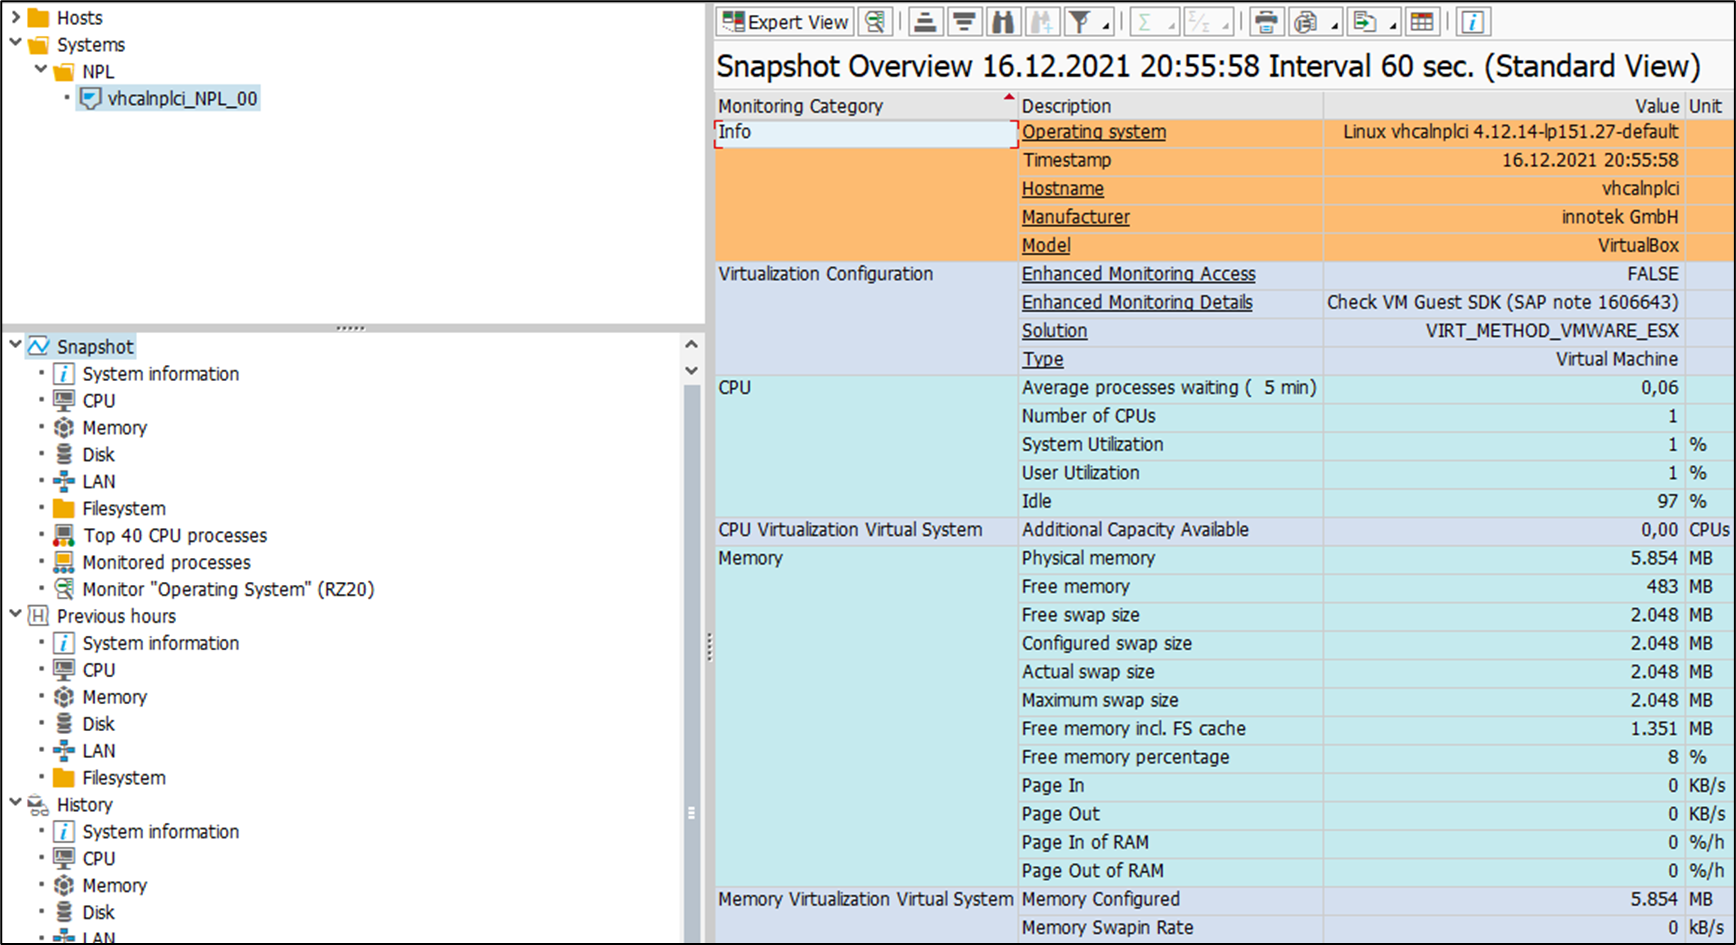Sort the table in descending order
Screen dimensions: 1736x945
tap(964, 21)
